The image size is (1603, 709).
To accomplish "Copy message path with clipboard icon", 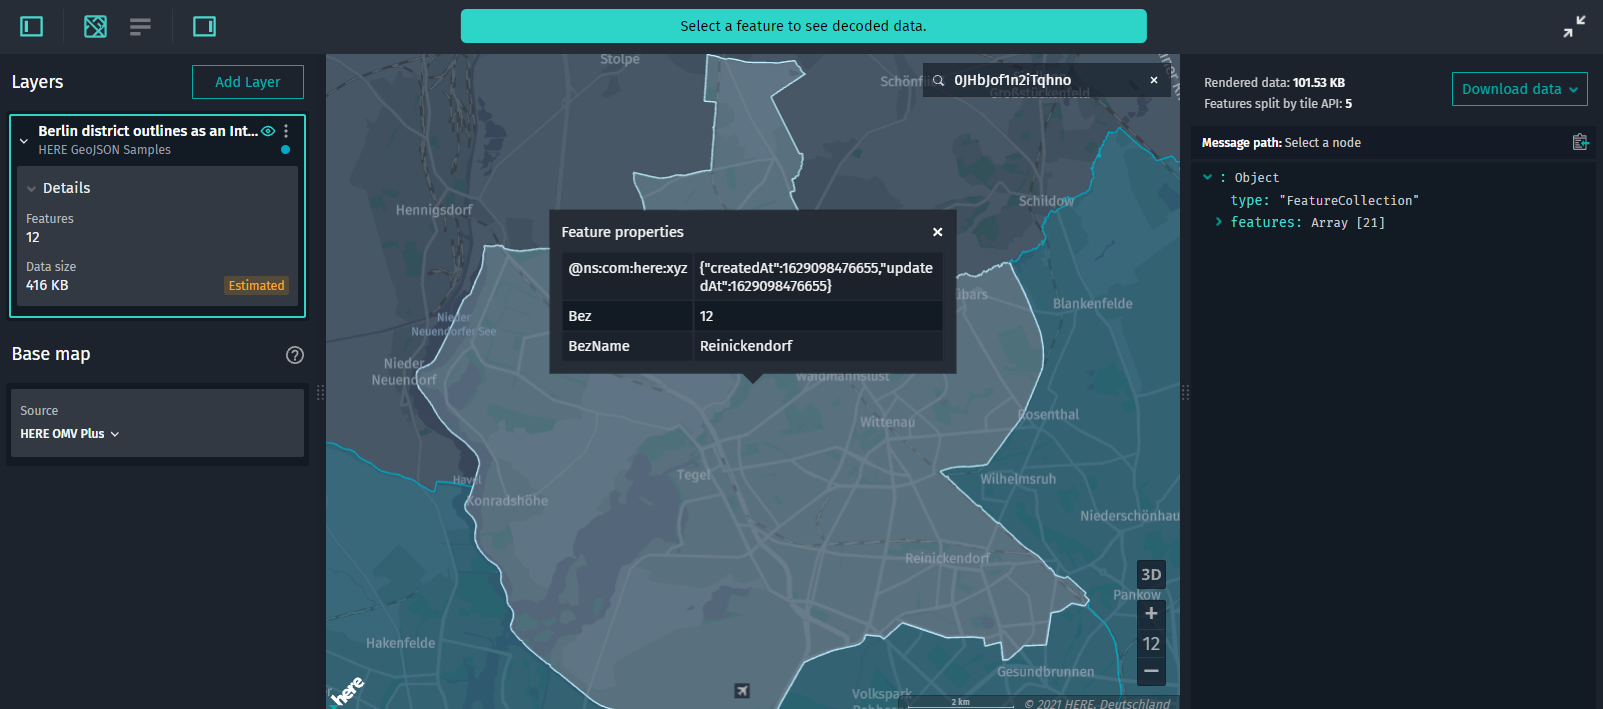I will point(1580,142).
